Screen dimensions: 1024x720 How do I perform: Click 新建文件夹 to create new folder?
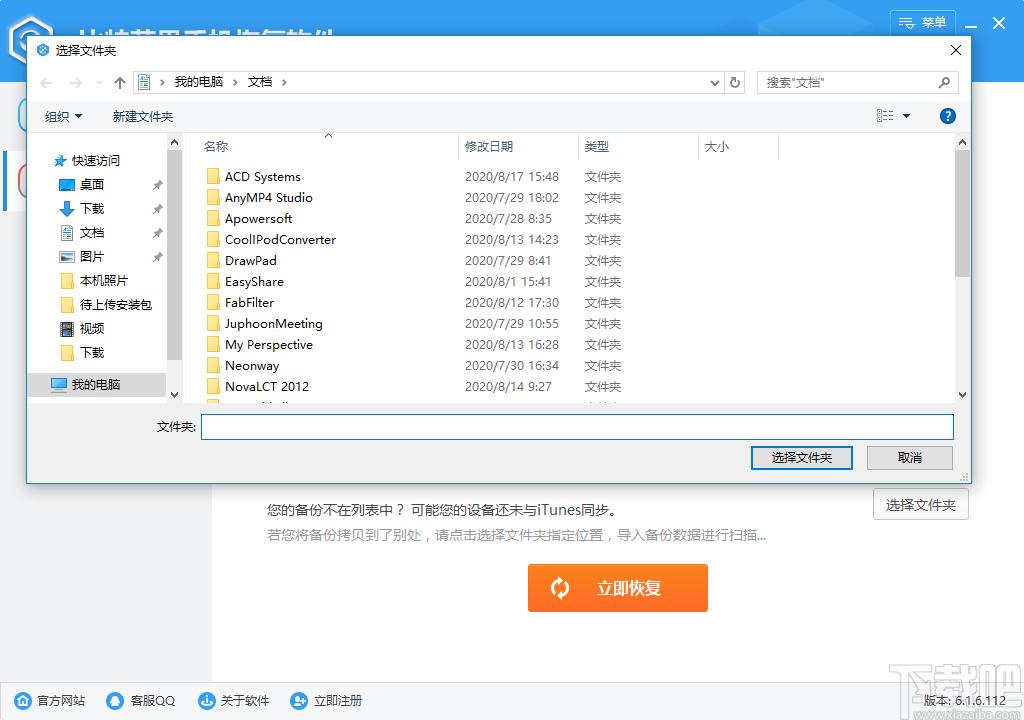(143, 117)
